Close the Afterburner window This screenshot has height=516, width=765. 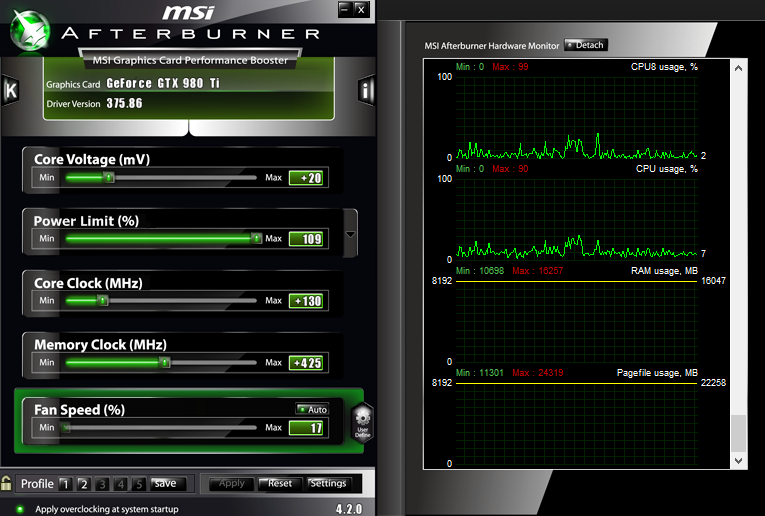pos(362,9)
